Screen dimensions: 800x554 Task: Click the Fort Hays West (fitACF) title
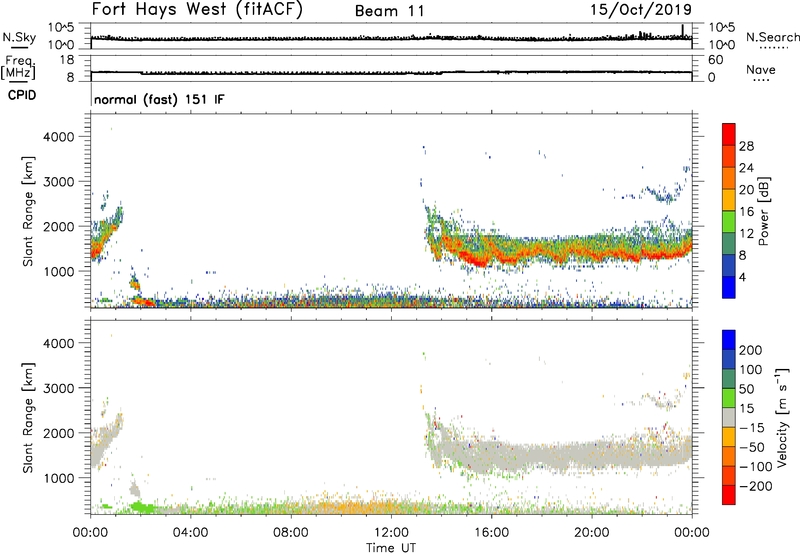(x=197, y=9)
